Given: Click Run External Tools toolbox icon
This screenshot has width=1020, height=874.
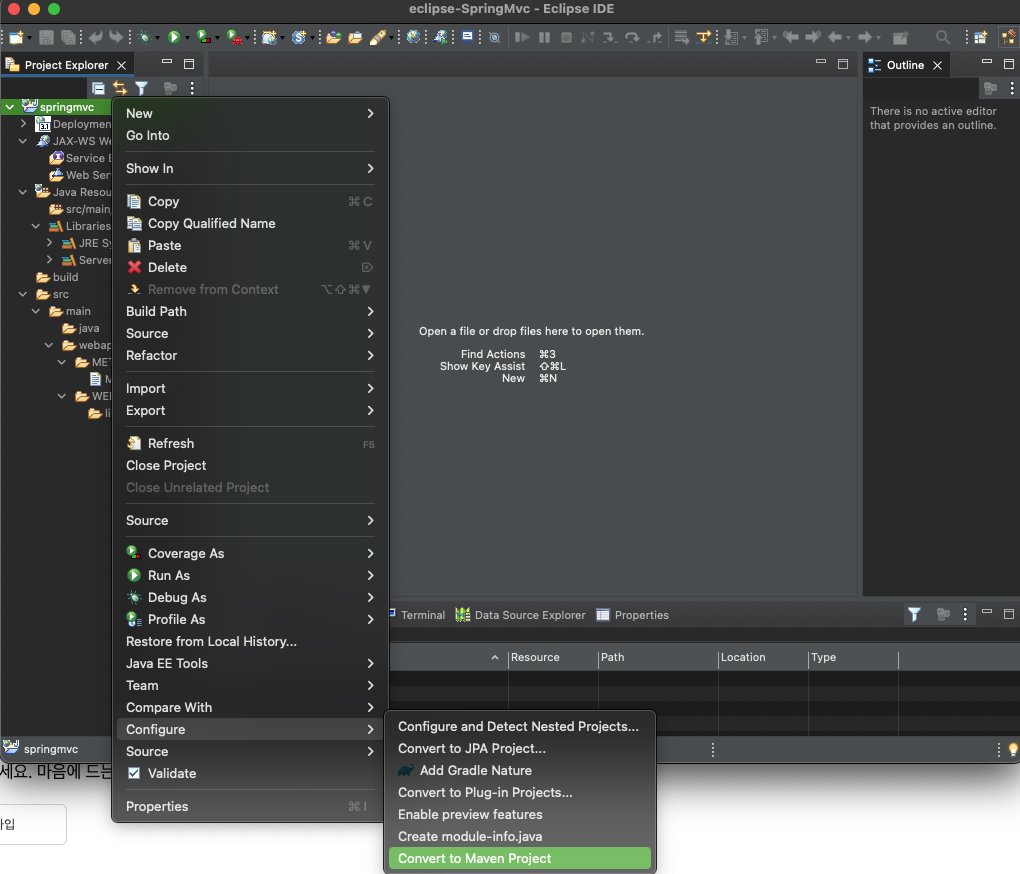Looking at the screenshot, I should [234, 38].
